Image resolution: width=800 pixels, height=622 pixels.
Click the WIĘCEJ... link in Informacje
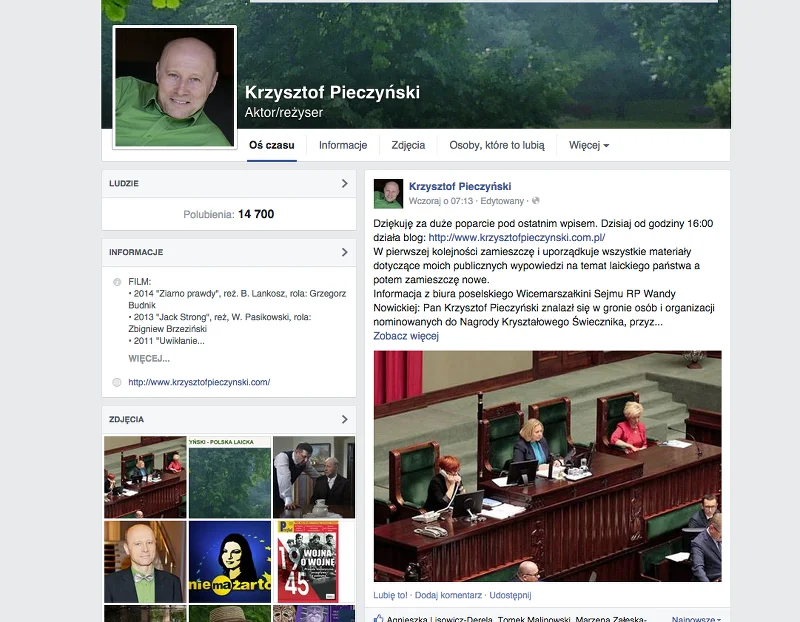tap(149, 359)
